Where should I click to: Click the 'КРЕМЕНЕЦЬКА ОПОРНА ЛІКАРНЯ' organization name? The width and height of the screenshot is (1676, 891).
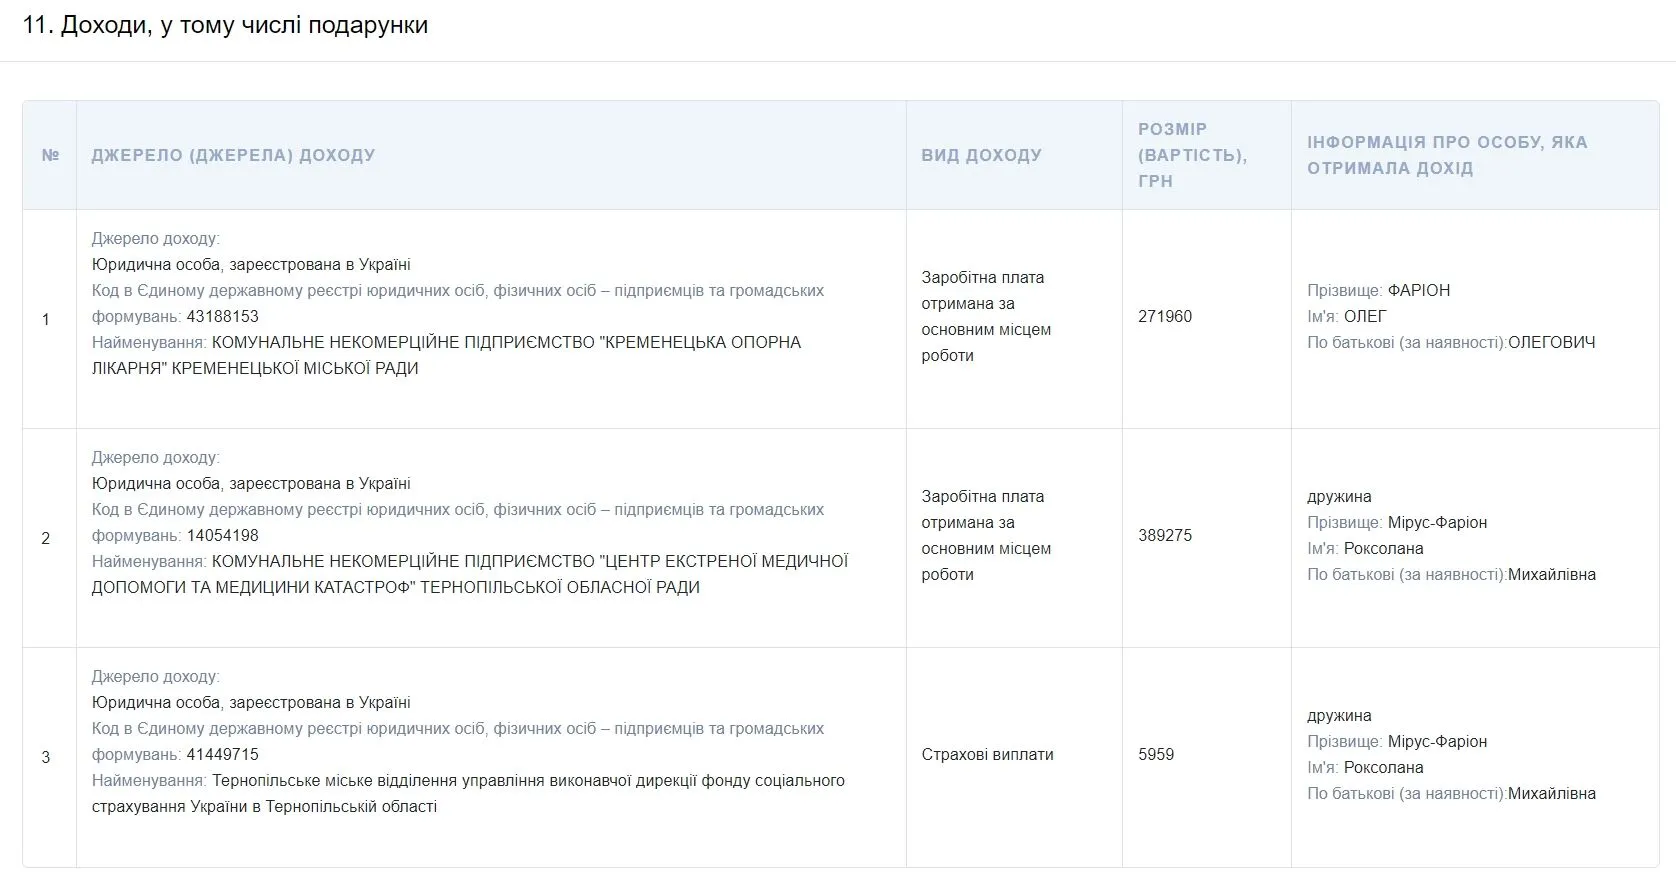coord(446,355)
